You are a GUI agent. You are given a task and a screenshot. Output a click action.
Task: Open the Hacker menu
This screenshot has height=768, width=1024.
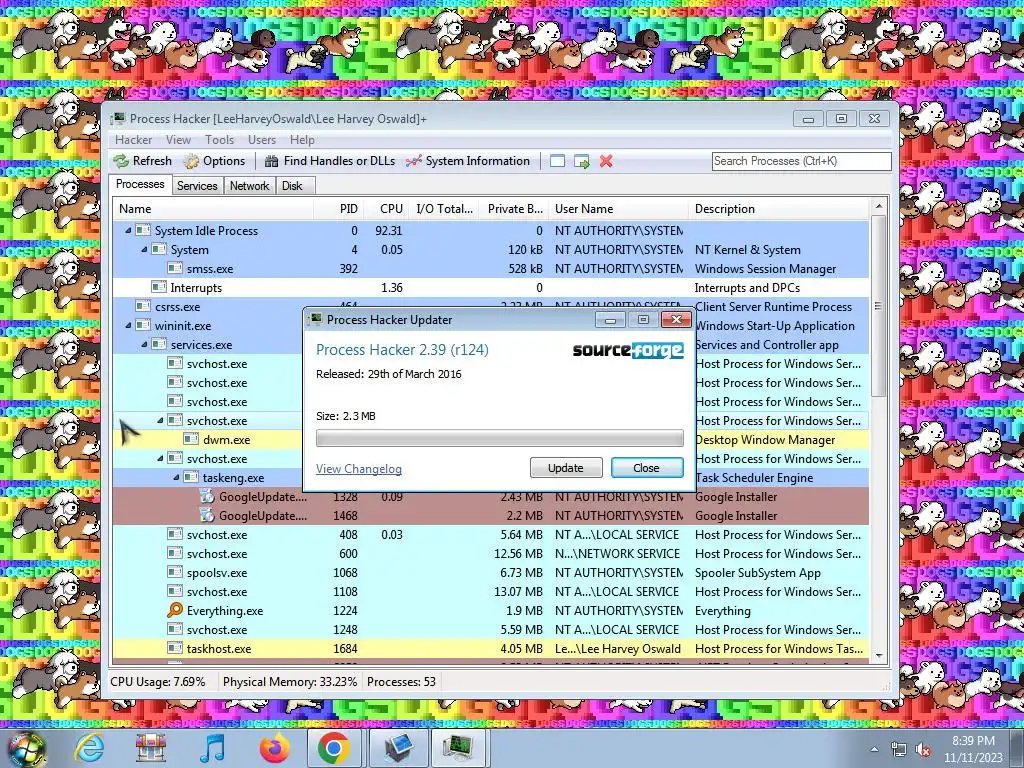[x=133, y=140]
